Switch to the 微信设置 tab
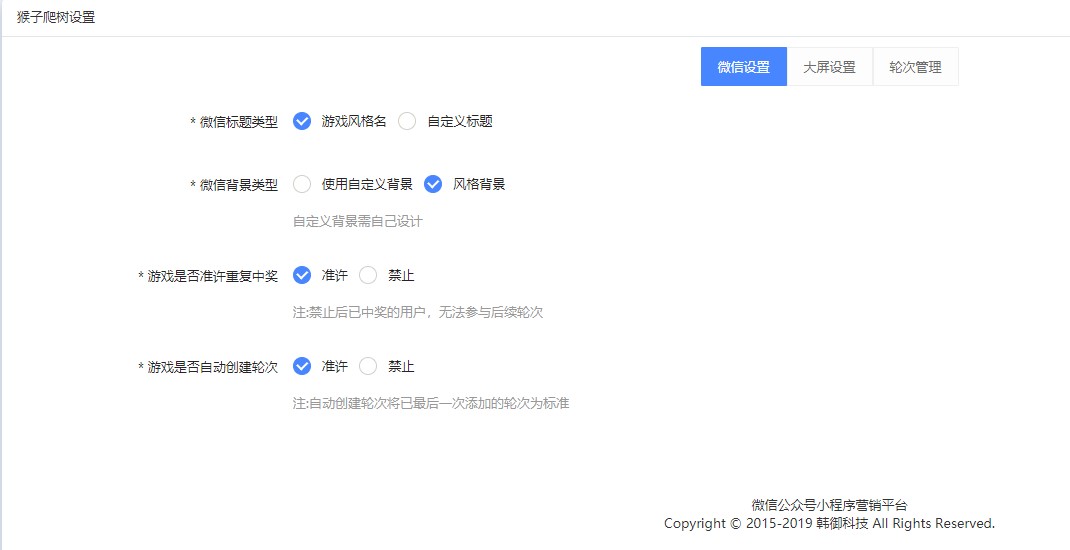1070x550 pixels. pyautogui.click(x=744, y=67)
